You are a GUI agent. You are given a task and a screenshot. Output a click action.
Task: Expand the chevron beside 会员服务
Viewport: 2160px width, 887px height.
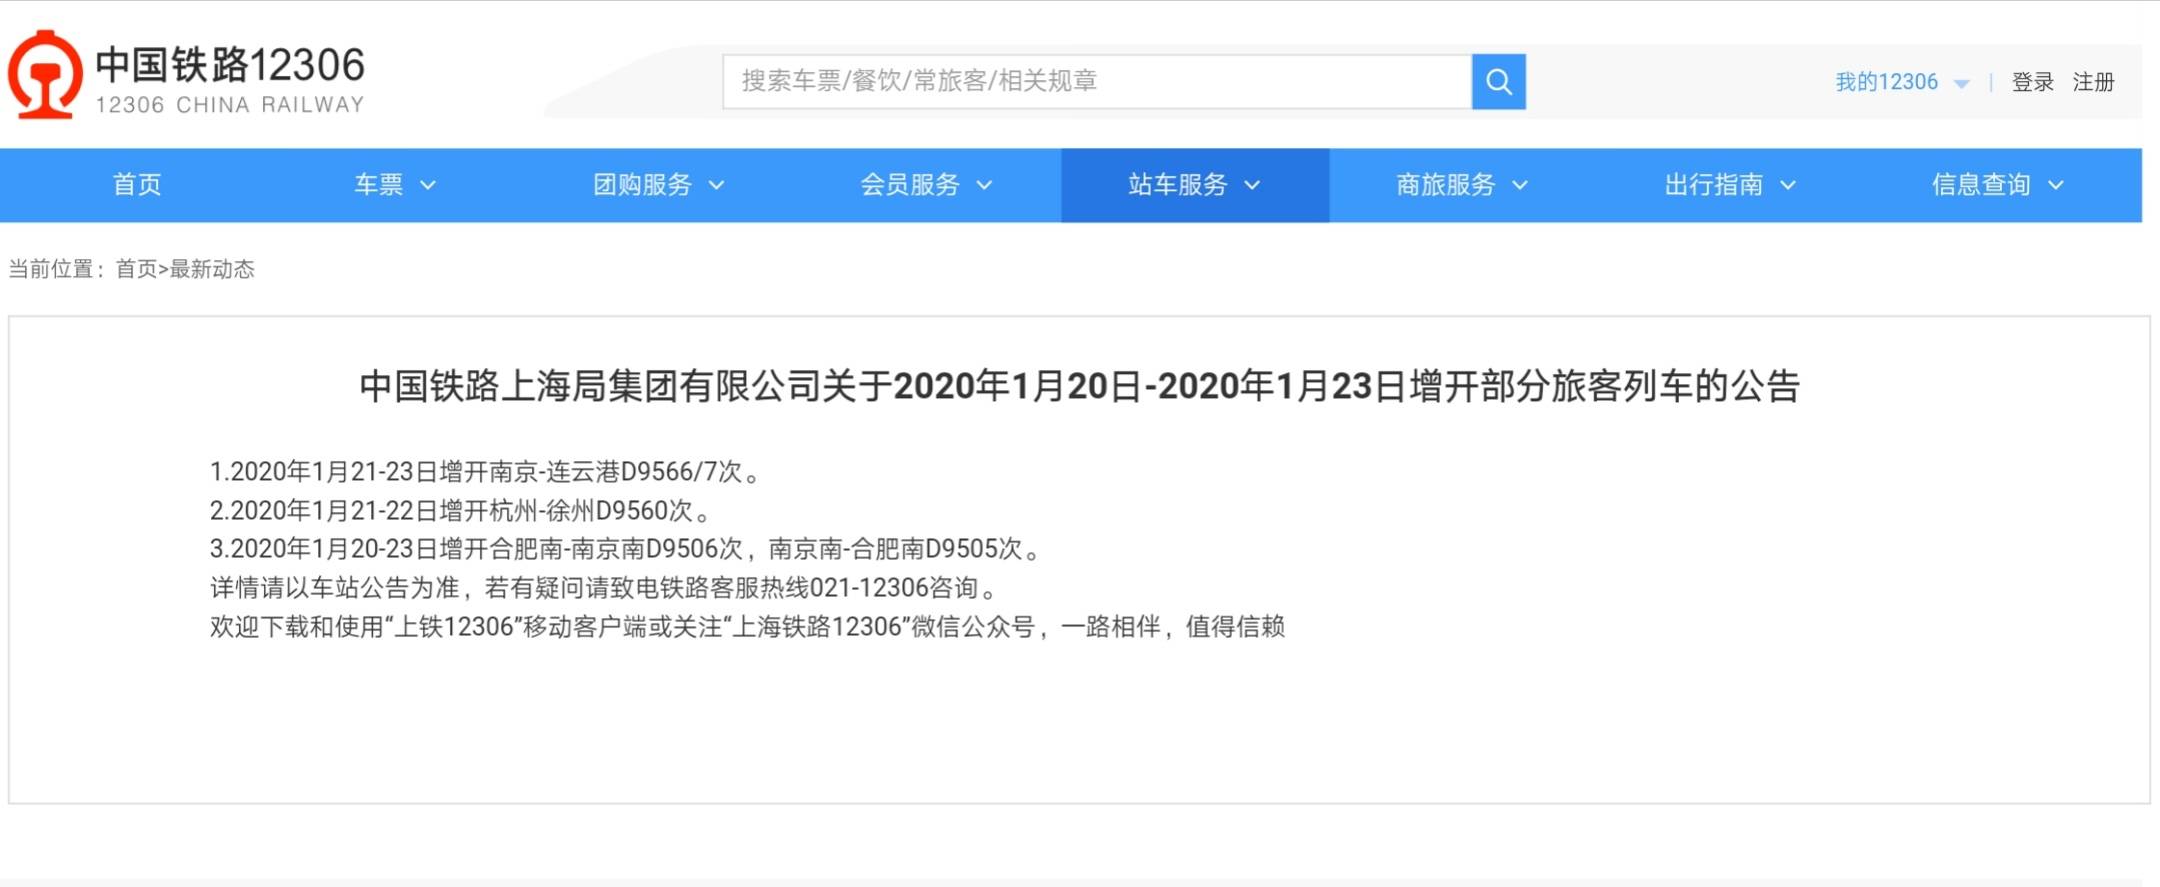click(x=984, y=185)
